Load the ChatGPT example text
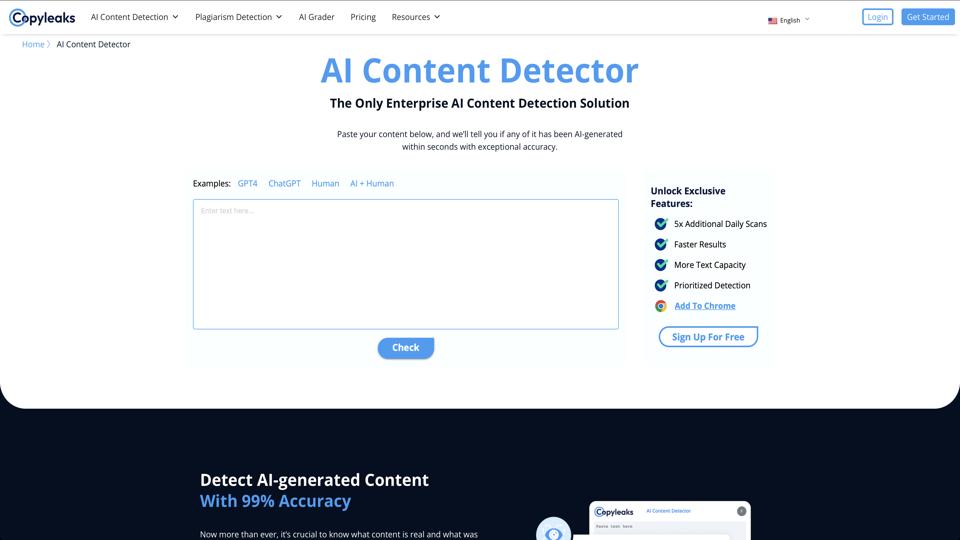Screen dimensions: 960x540 (285, 183)
